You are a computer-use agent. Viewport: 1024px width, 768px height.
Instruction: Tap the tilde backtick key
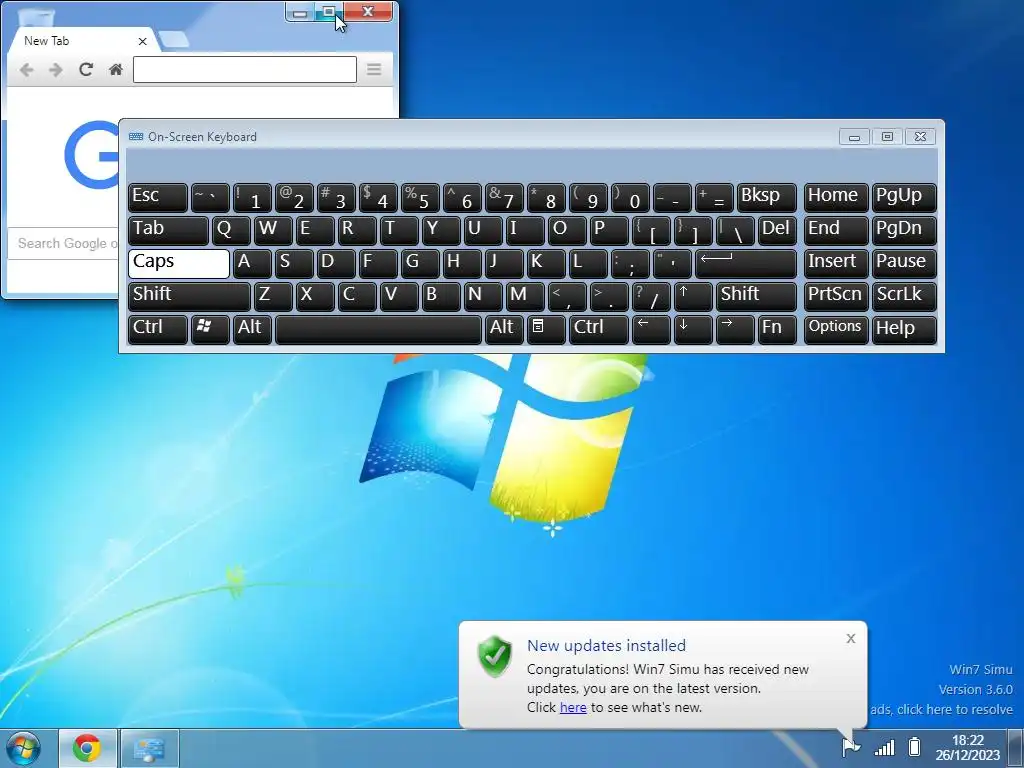210,197
